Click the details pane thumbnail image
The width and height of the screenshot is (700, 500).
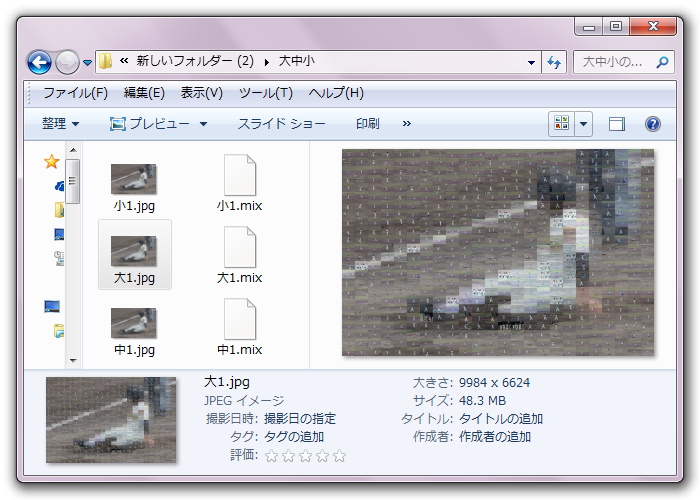coord(111,420)
